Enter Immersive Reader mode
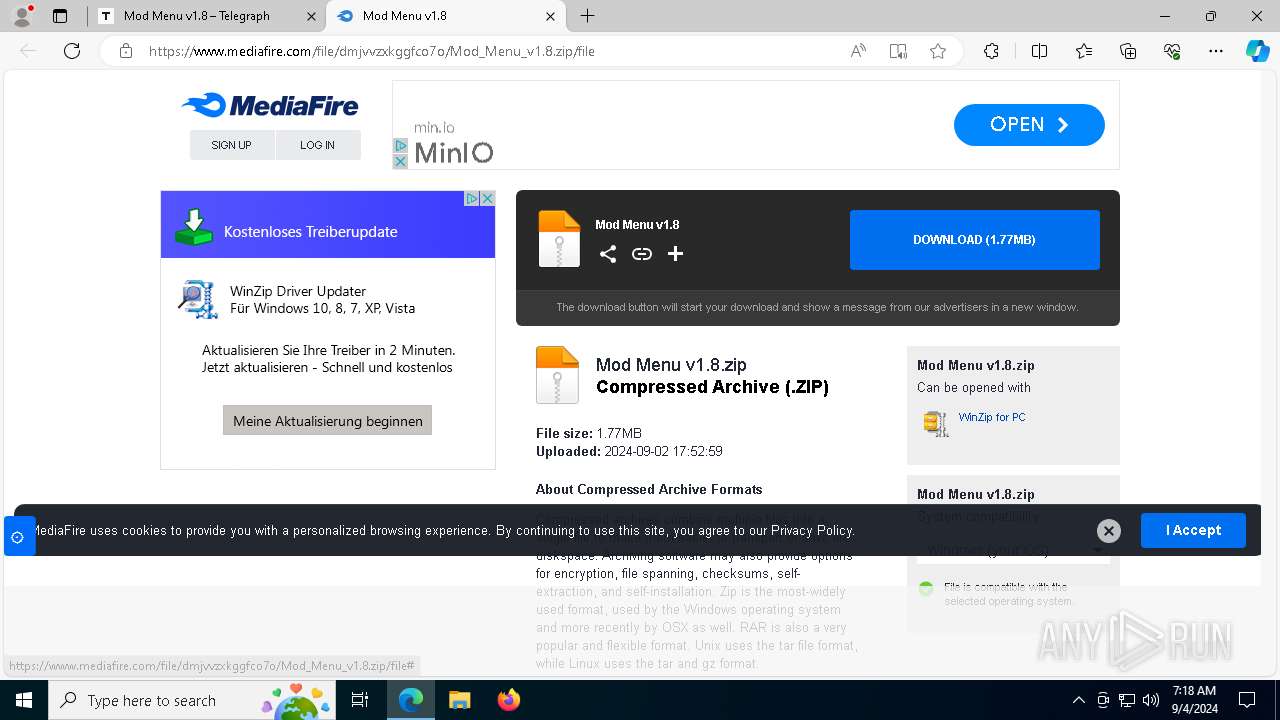The height and width of the screenshot is (720, 1280). [898, 51]
